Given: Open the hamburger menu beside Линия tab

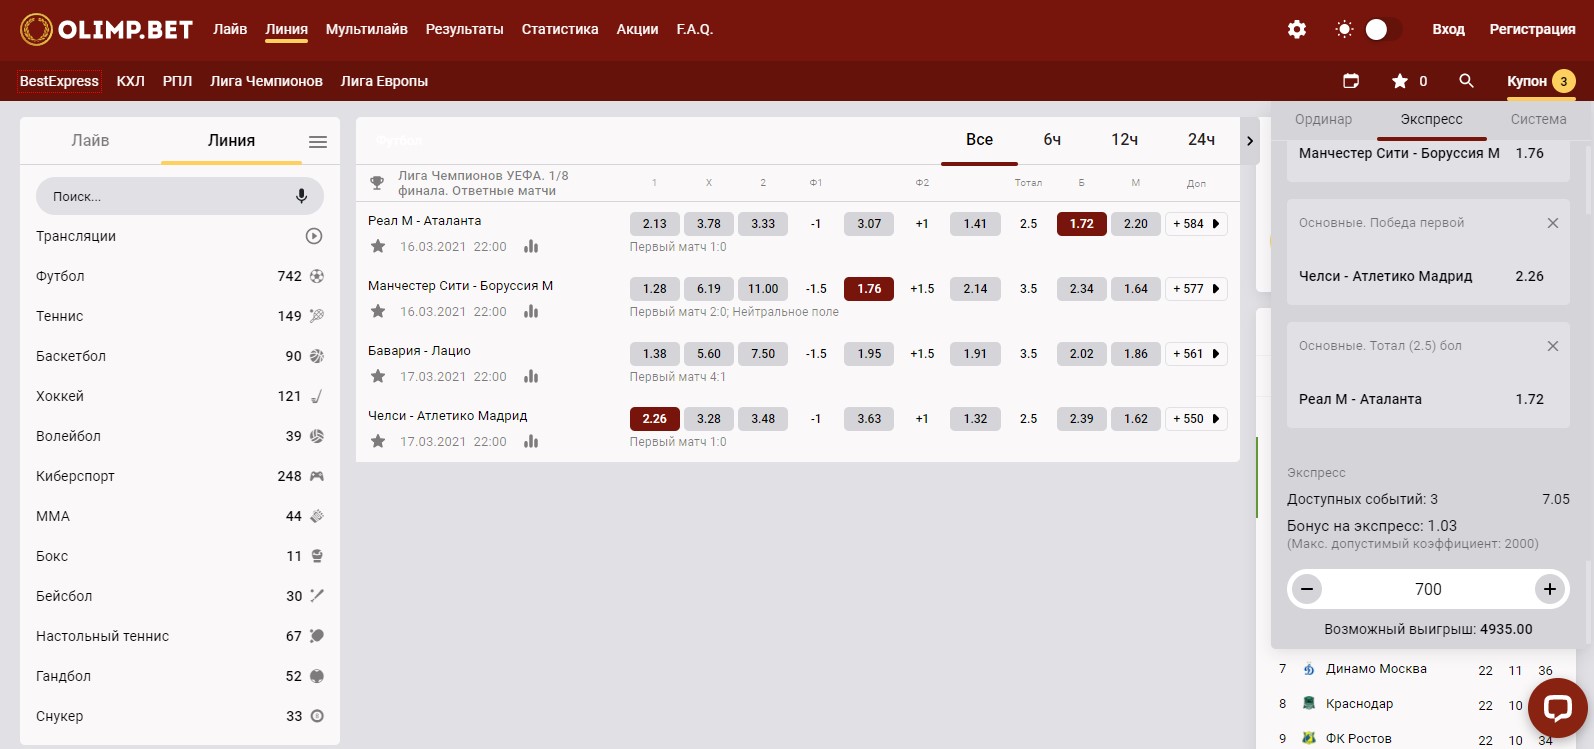Looking at the screenshot, I should tap(318, 142).
